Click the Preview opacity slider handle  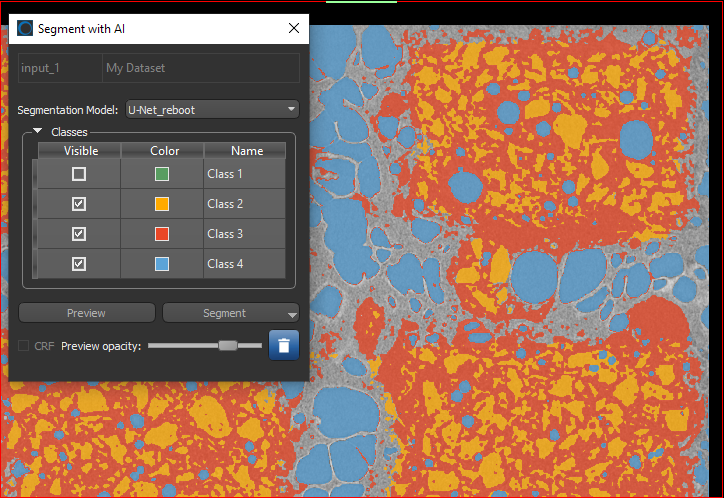[x=228, y=345]
